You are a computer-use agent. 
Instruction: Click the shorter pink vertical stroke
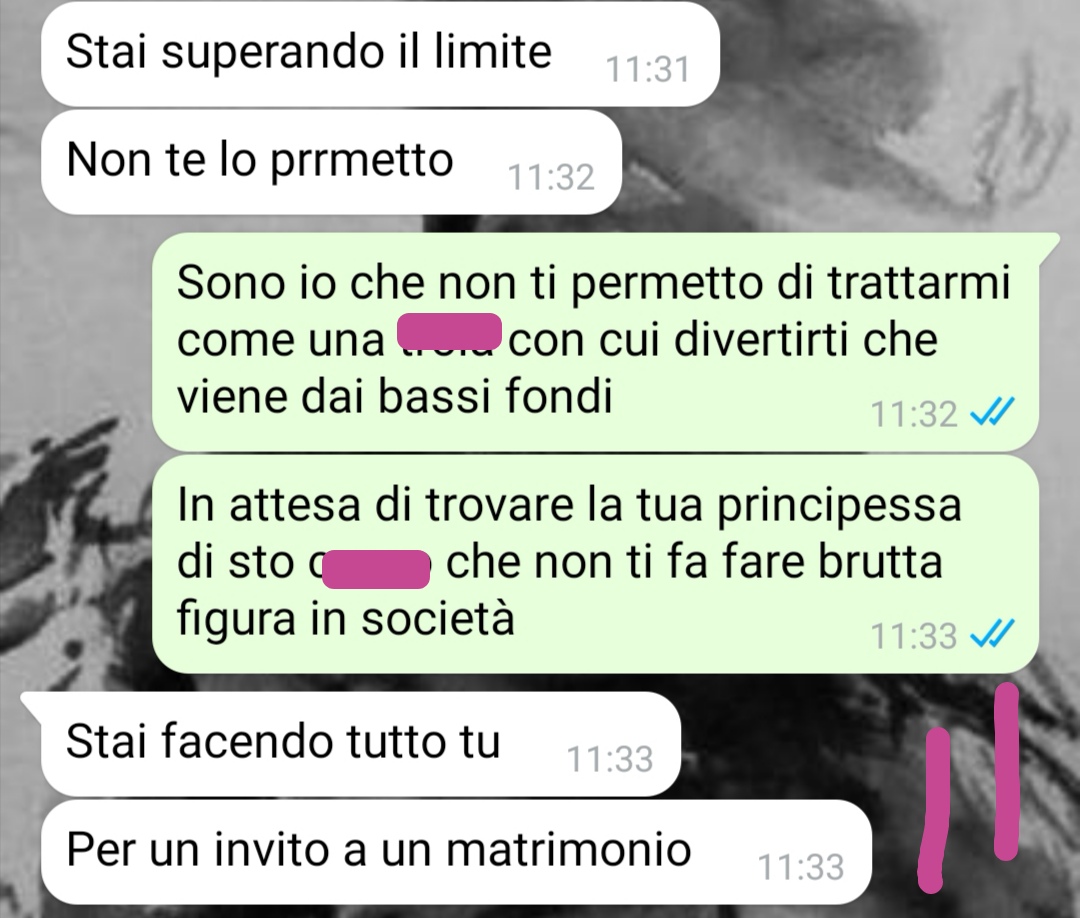tap(935, 809)
